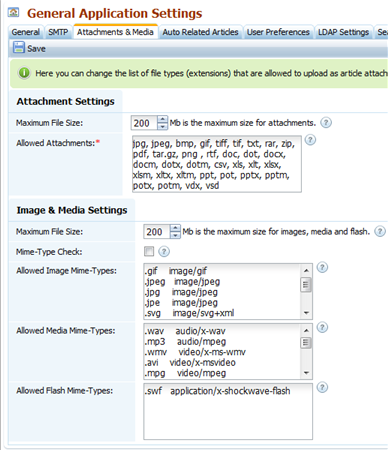388x450 pixels.
Task: Click the Allowed Flash Mime-Types text box
Action: click(x=228, y=411)
